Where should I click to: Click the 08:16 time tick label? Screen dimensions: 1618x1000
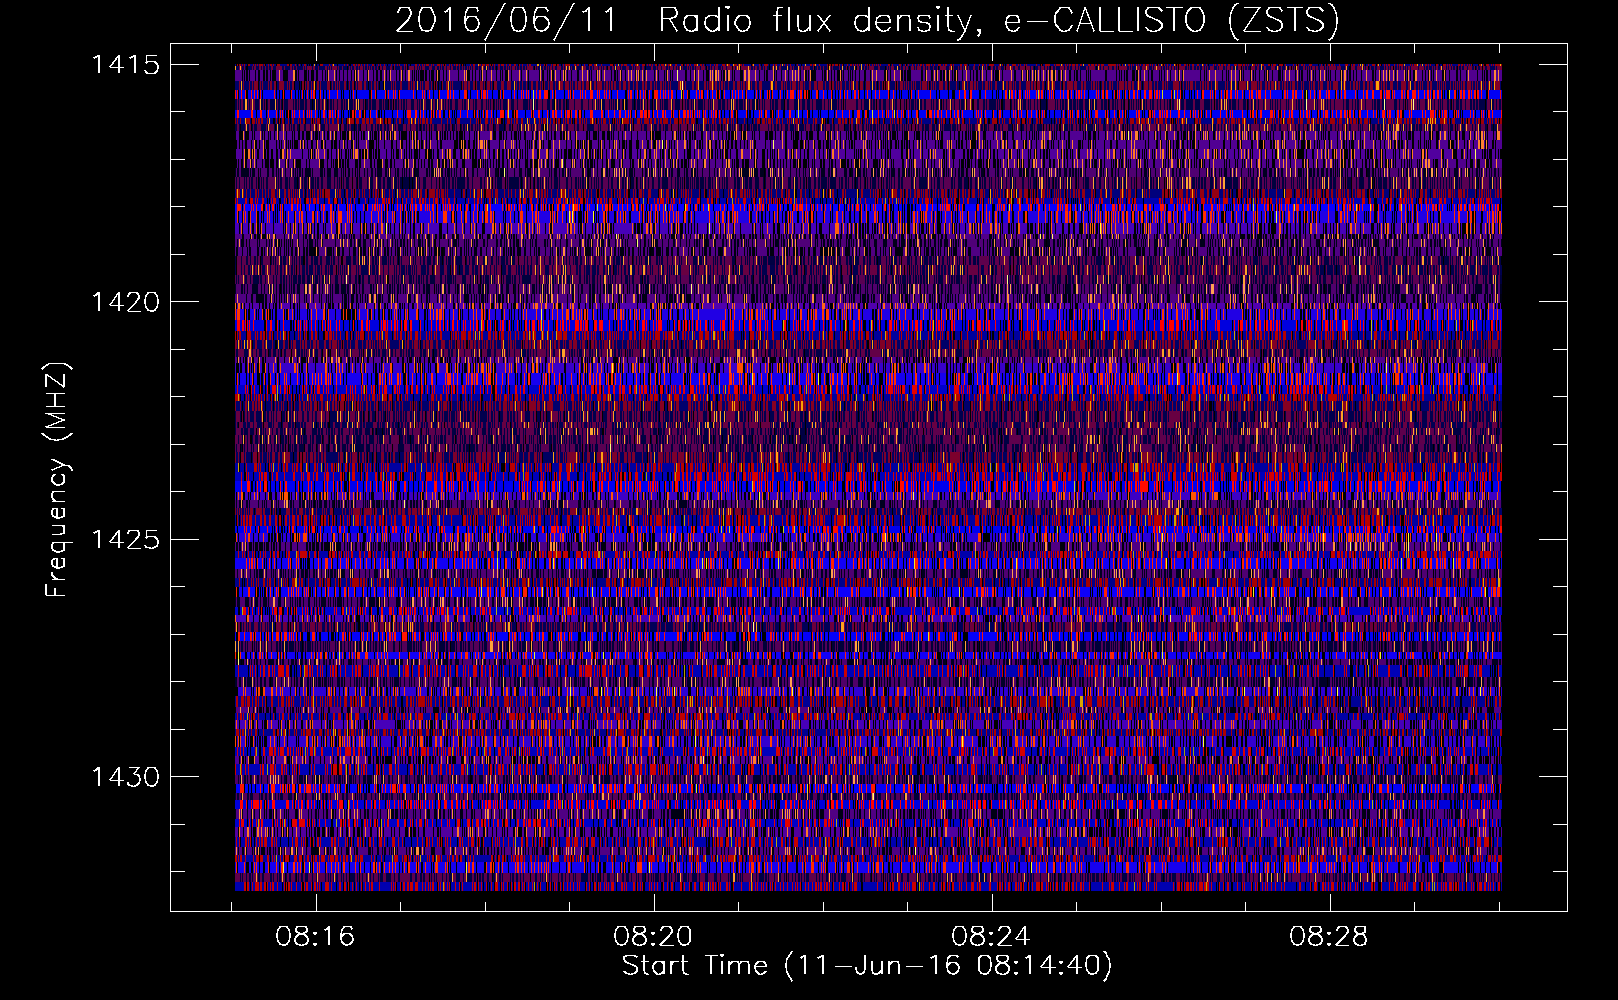click(316, 937)
